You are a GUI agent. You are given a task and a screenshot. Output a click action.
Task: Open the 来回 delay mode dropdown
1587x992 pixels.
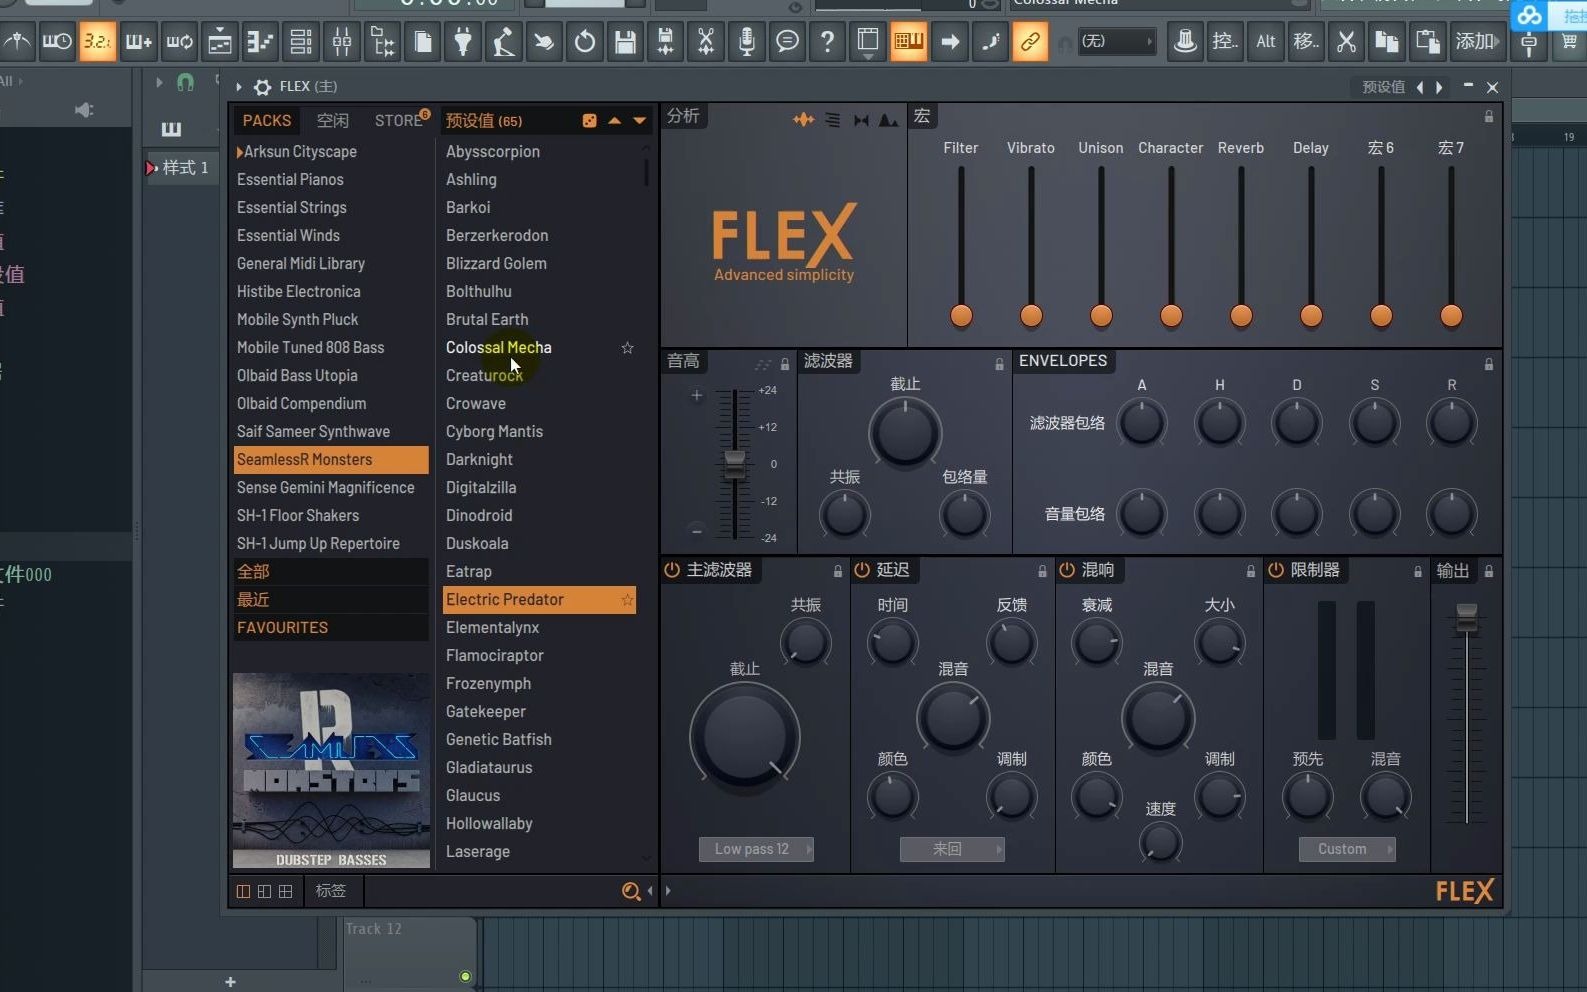pos(952,850)
